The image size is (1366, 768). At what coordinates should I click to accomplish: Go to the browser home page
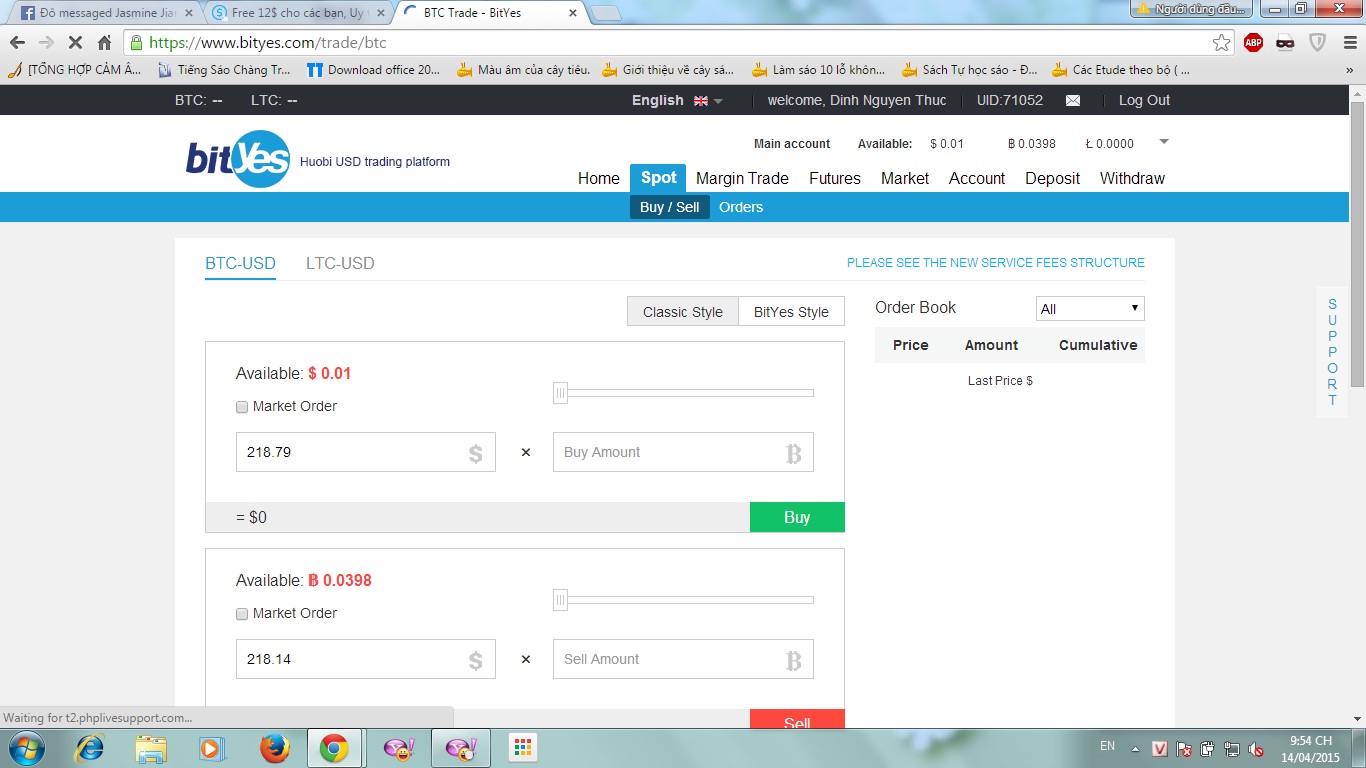click(x=104, y=43)
